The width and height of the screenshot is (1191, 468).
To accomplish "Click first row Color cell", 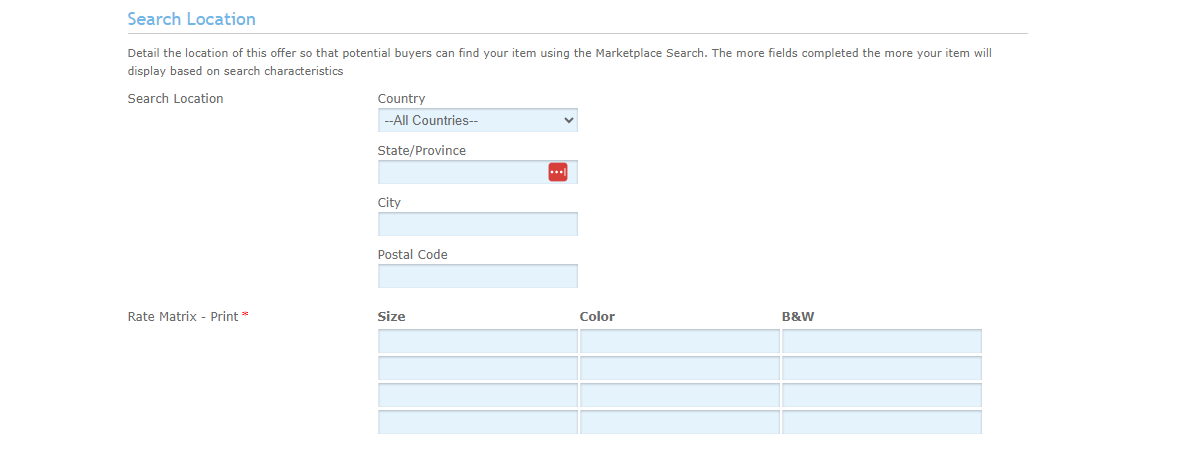I will tap(679, 342).
